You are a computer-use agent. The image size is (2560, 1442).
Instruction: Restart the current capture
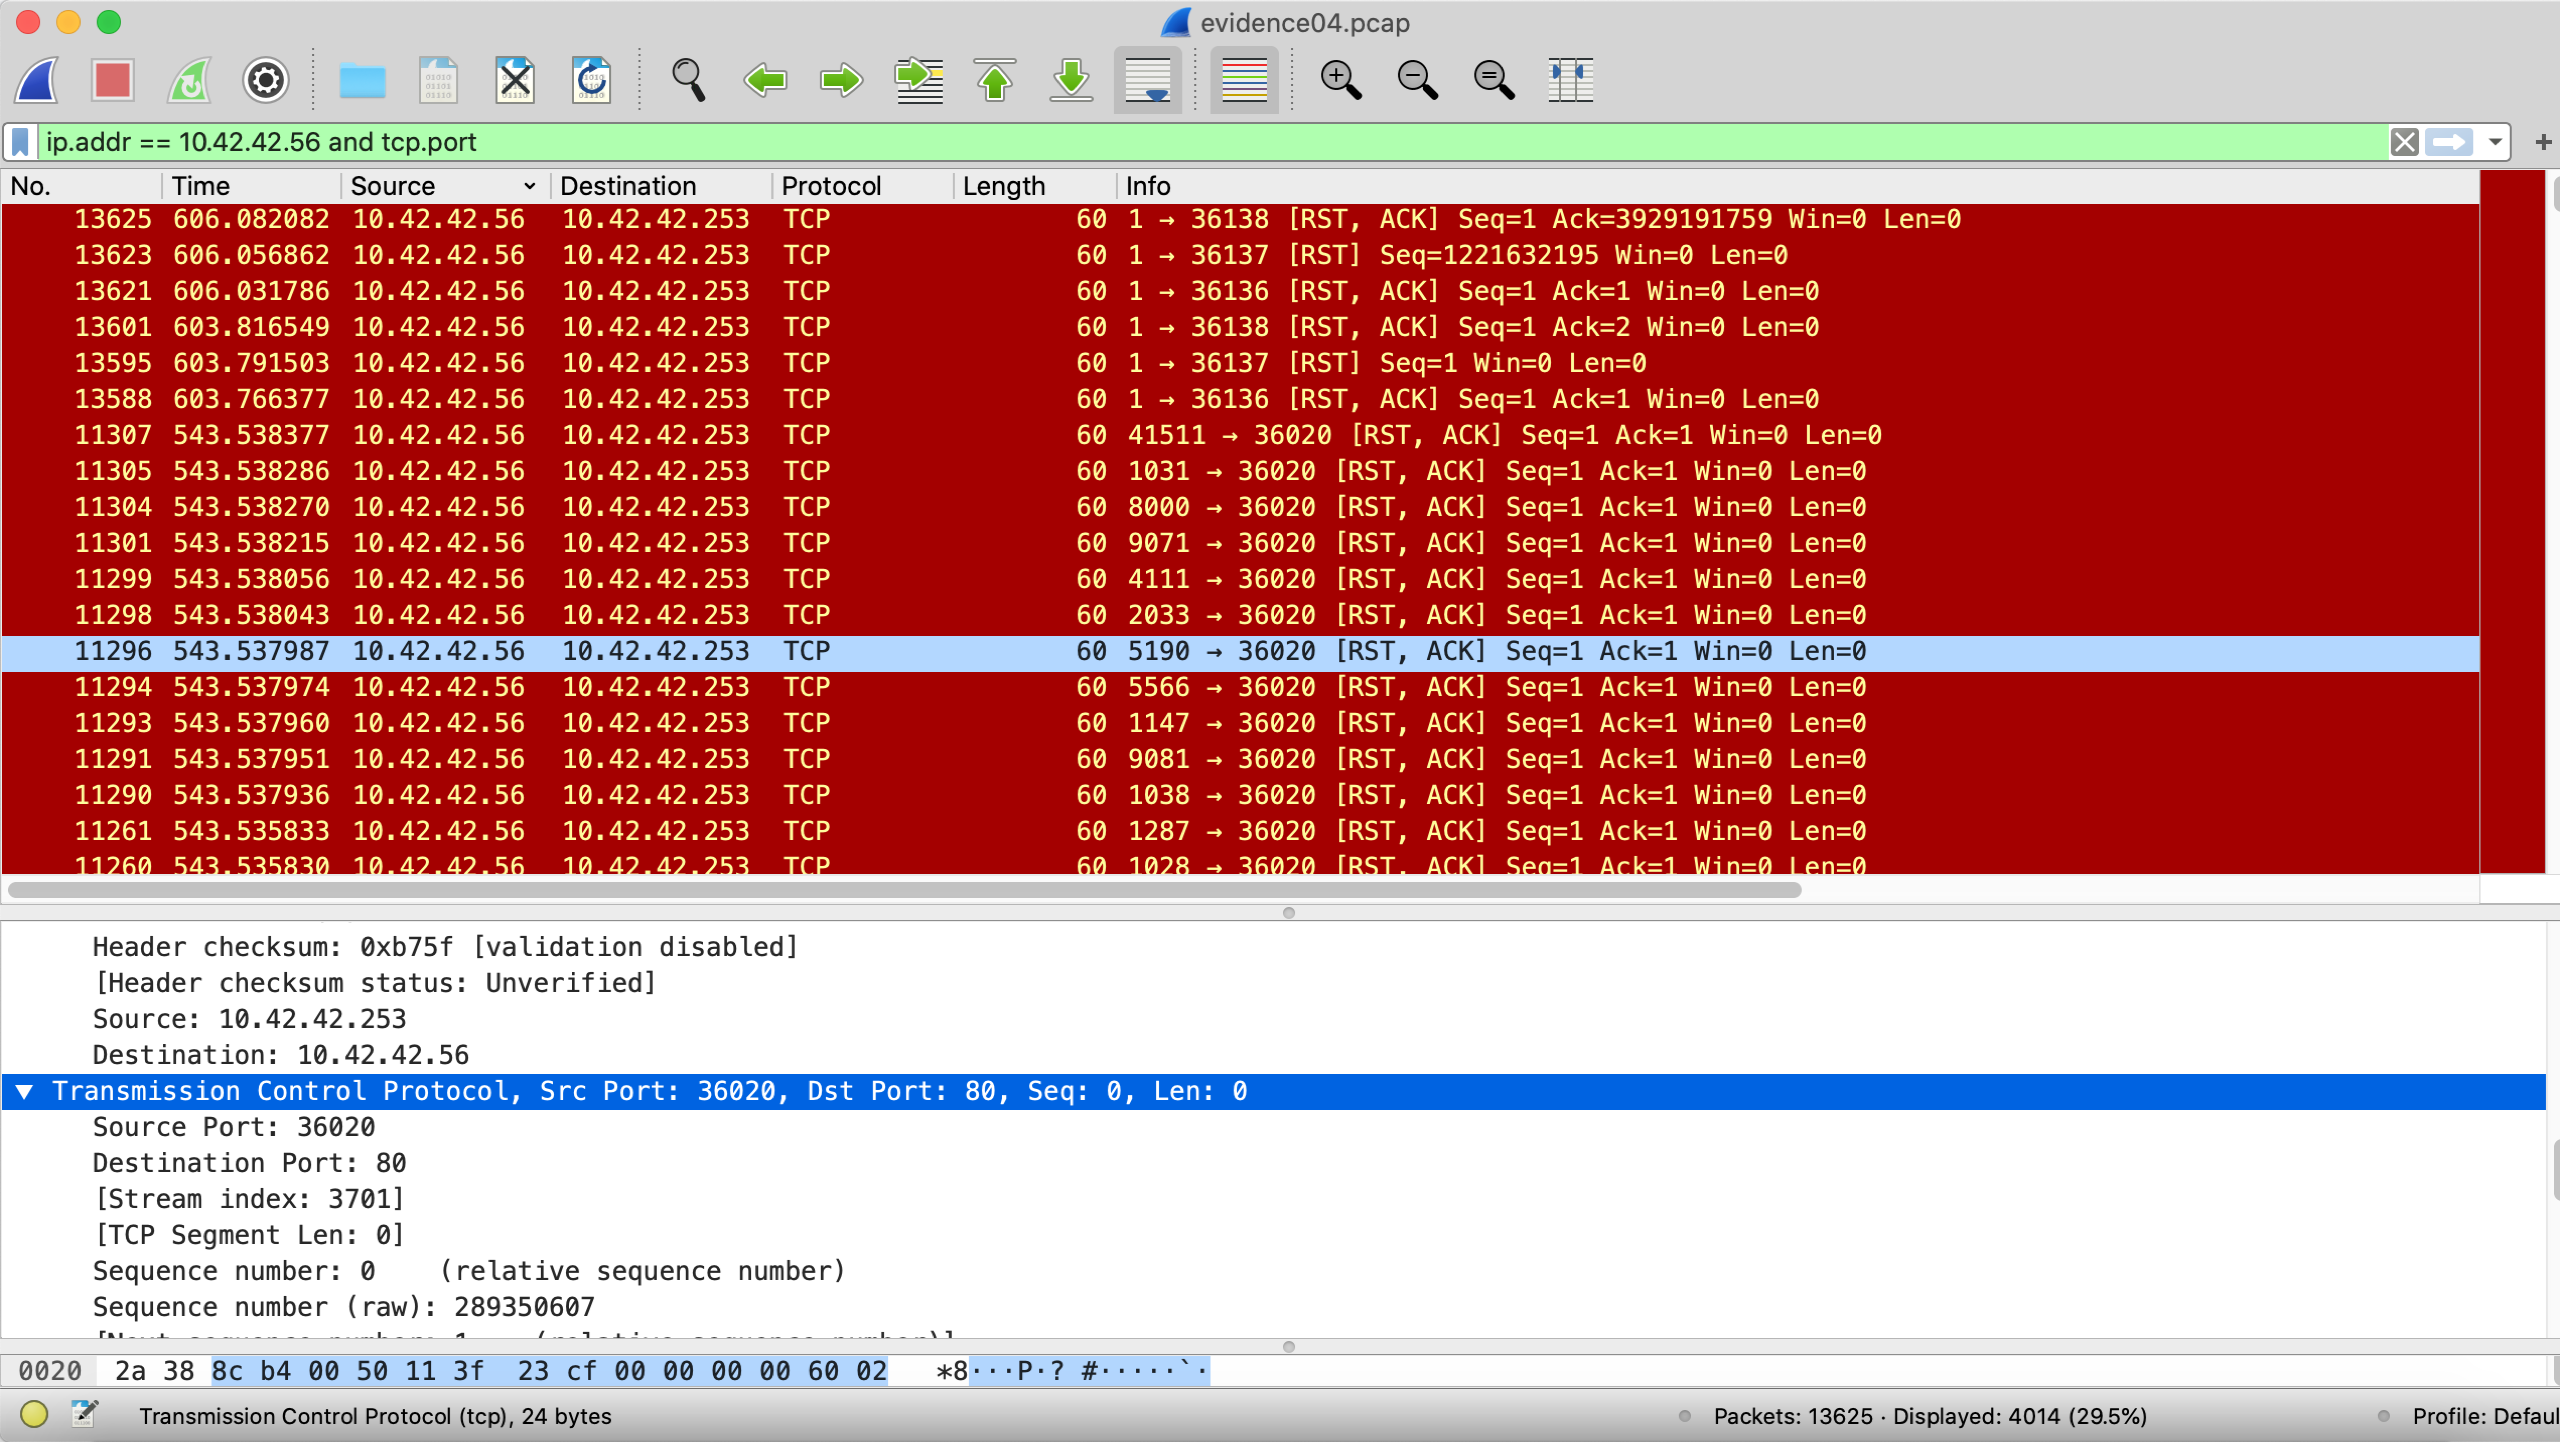coord(189,80)
